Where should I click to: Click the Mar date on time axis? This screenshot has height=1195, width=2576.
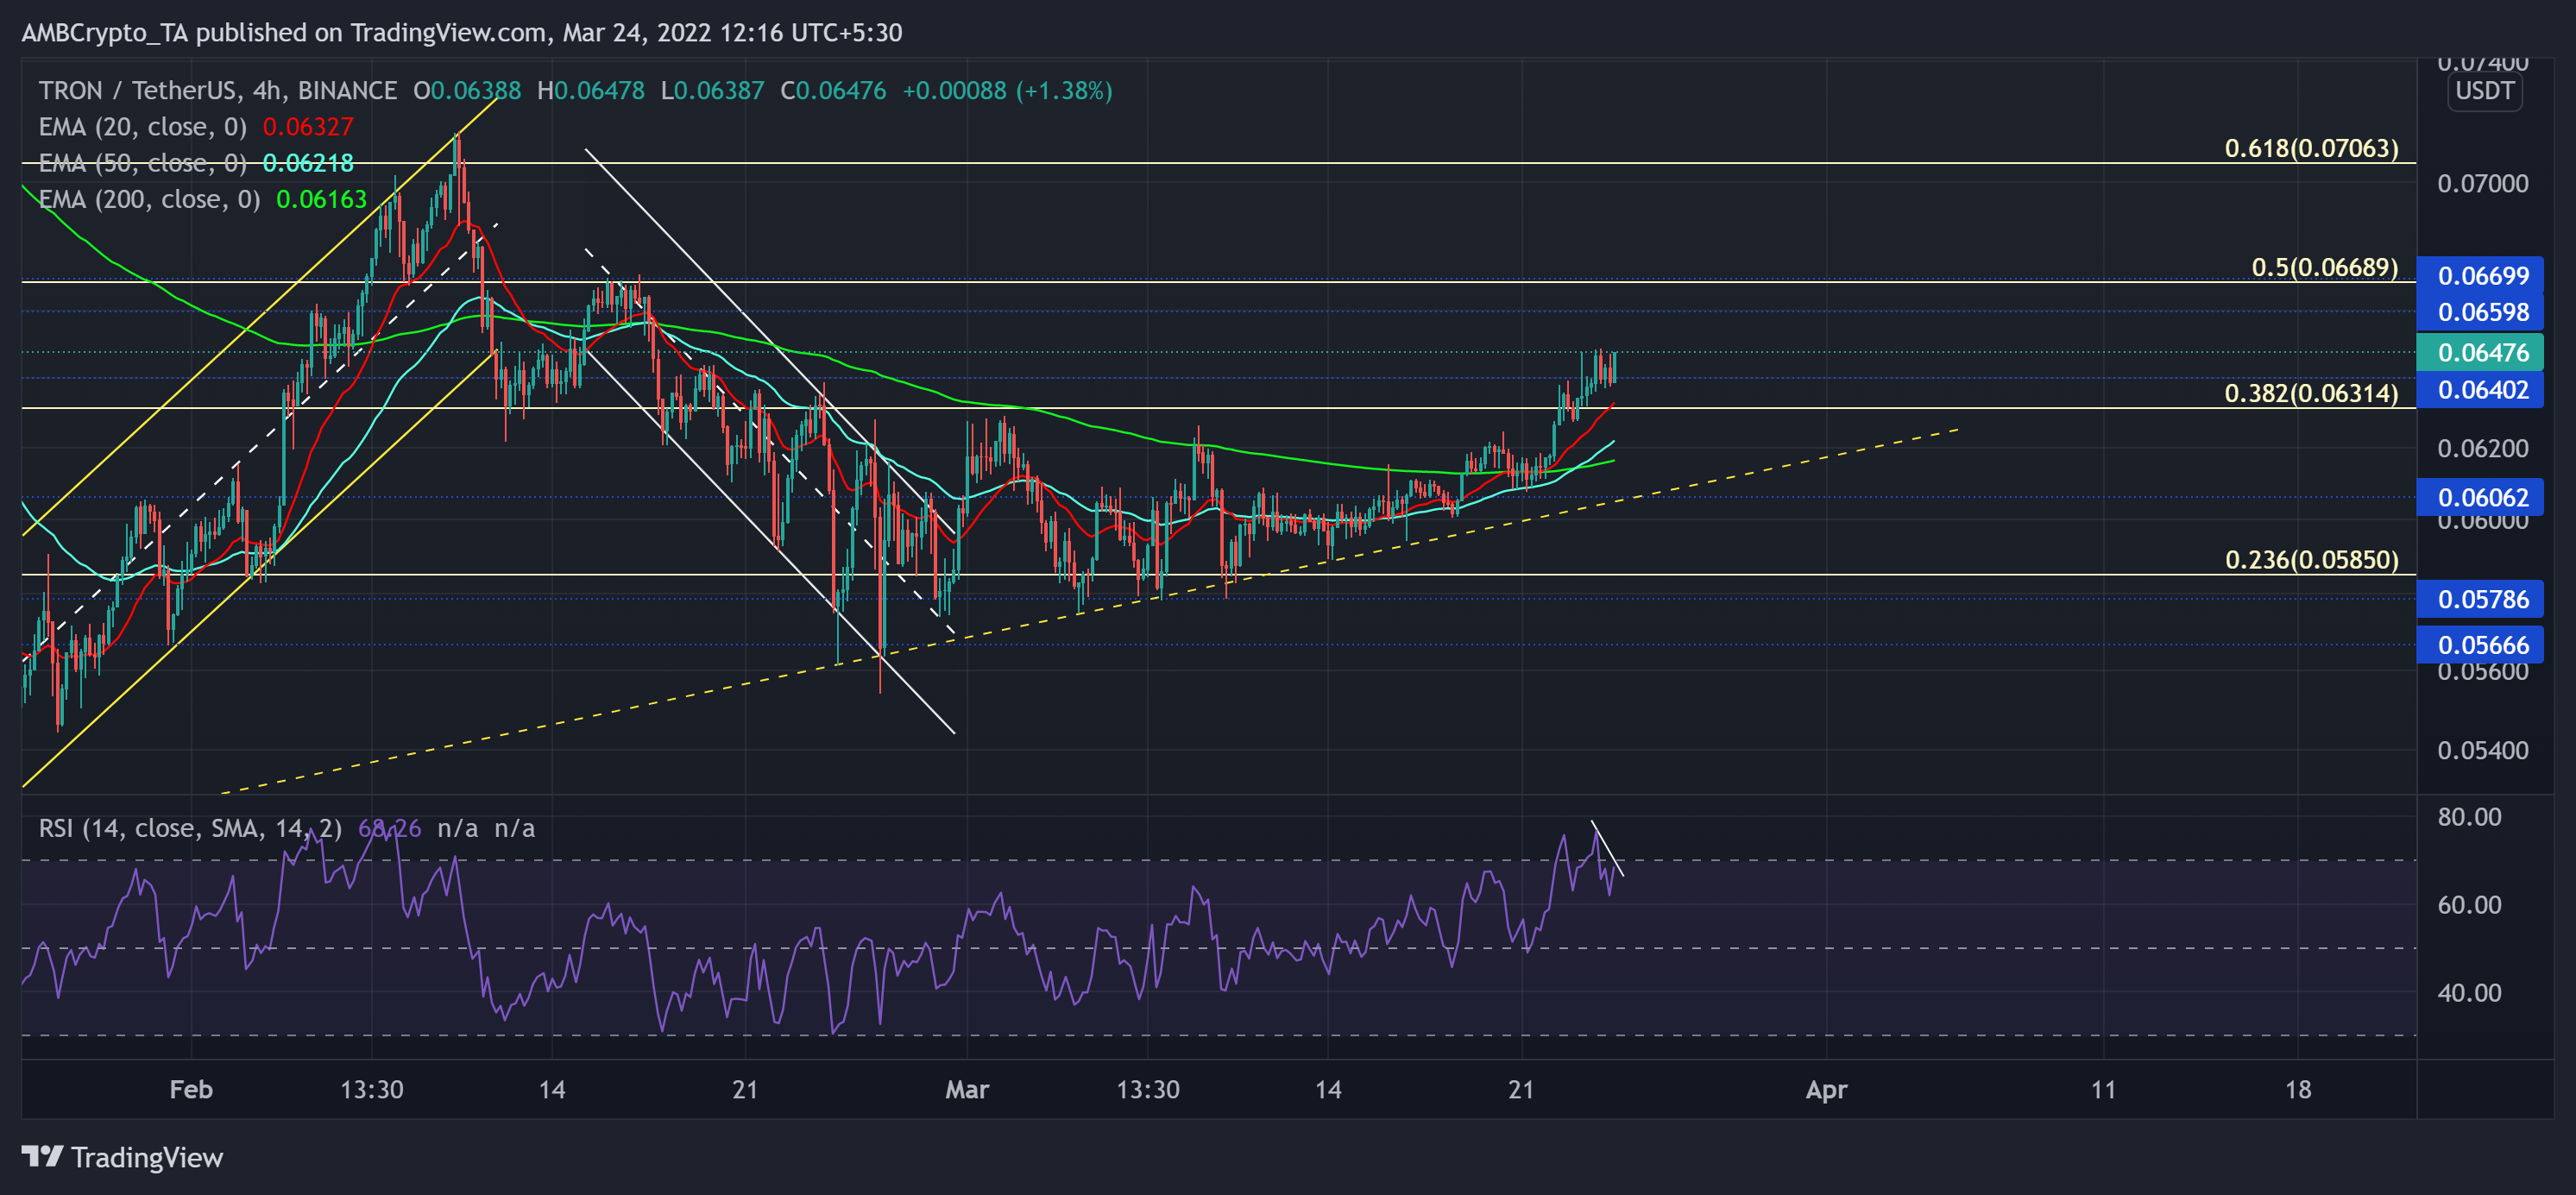click(967, 1089)
